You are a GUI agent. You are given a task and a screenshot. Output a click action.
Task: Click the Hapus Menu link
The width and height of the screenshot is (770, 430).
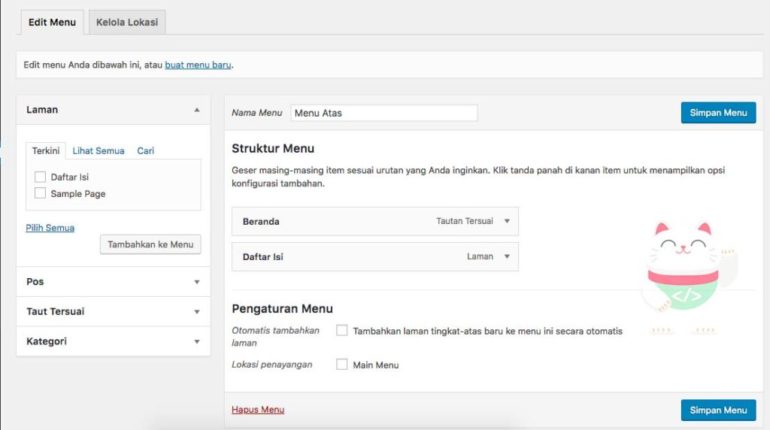coord(258,410)
